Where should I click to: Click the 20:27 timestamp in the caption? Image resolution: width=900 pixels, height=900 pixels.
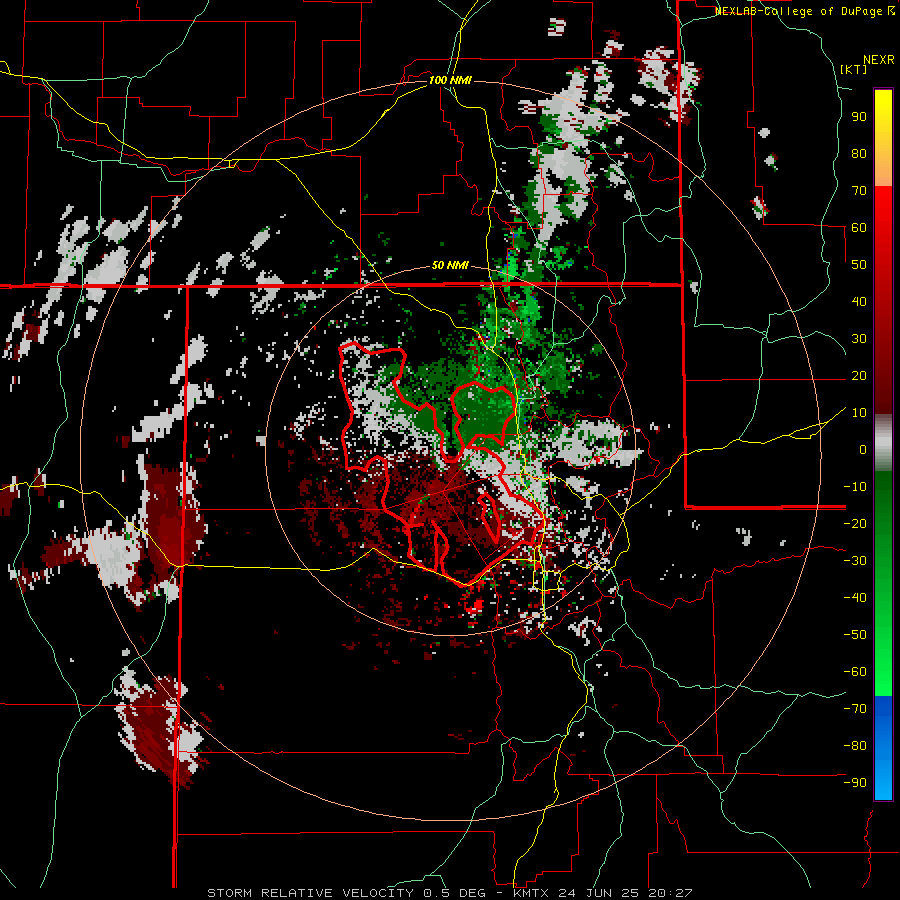pyautogui.click(x=670, y=893)
